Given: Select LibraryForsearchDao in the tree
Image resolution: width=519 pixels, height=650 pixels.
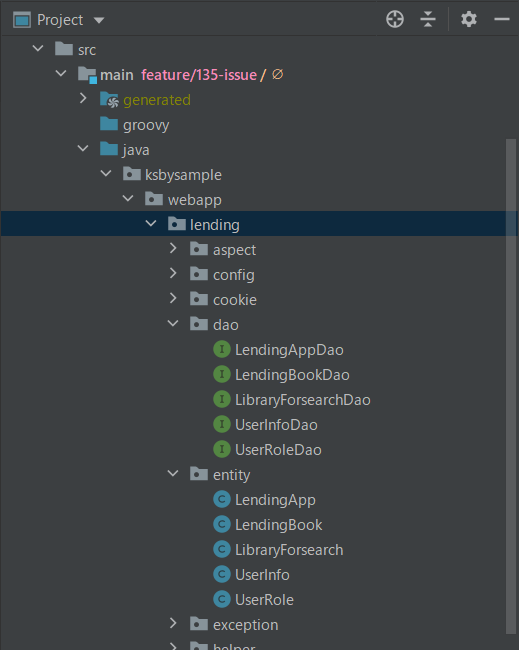Looking at the screenshot, I should (x=303, y=400).
